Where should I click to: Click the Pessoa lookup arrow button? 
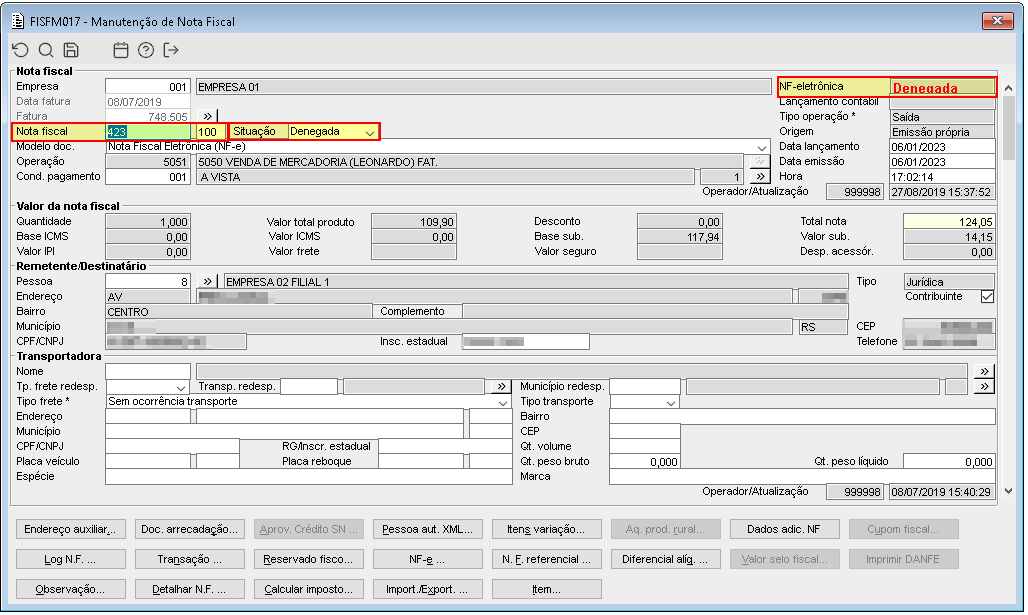pos(207,281)
